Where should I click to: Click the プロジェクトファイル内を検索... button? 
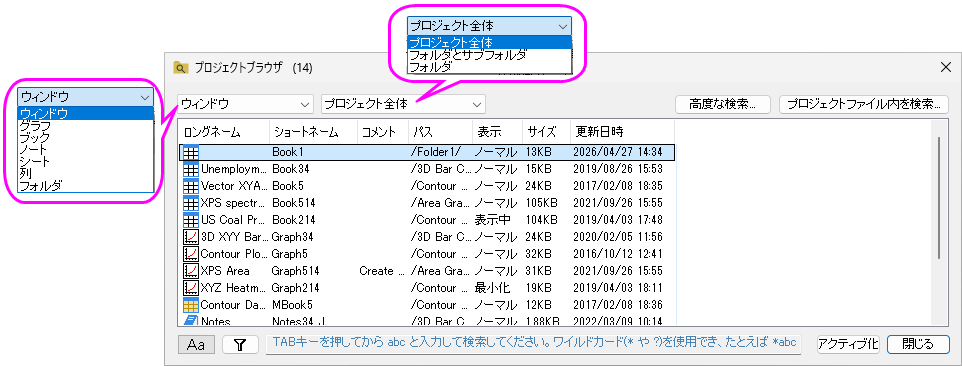pos(864,104)
